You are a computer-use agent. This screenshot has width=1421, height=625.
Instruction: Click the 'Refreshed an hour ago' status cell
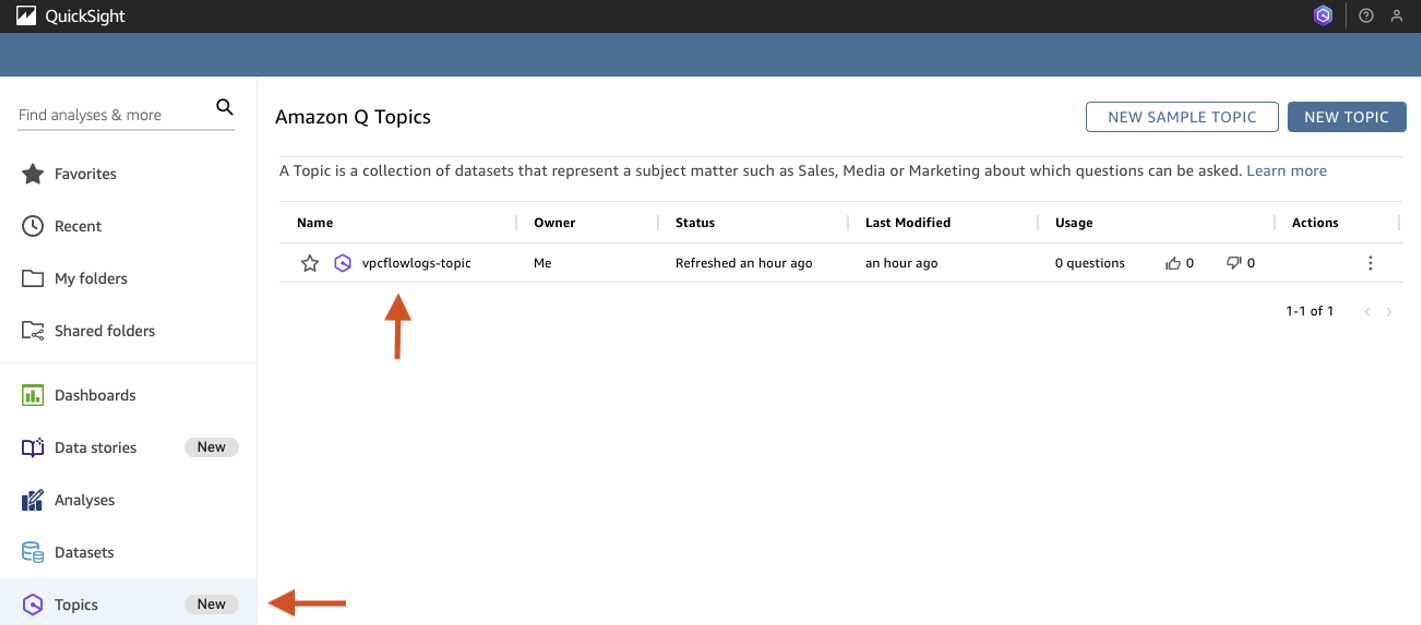click(744, 263)
